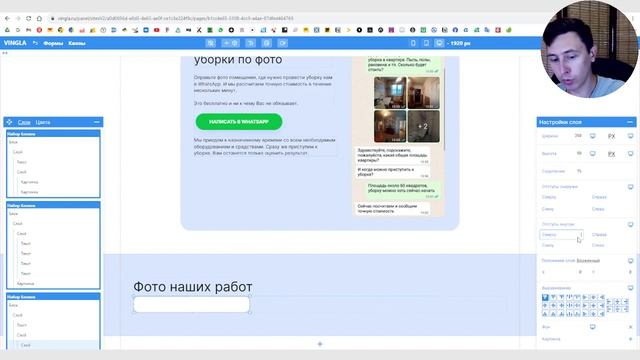This screenshot has height=360, width=640.
Task: Click the green НАПИСАТЬ В WHATSAPP button
Action: pos(239,122)
